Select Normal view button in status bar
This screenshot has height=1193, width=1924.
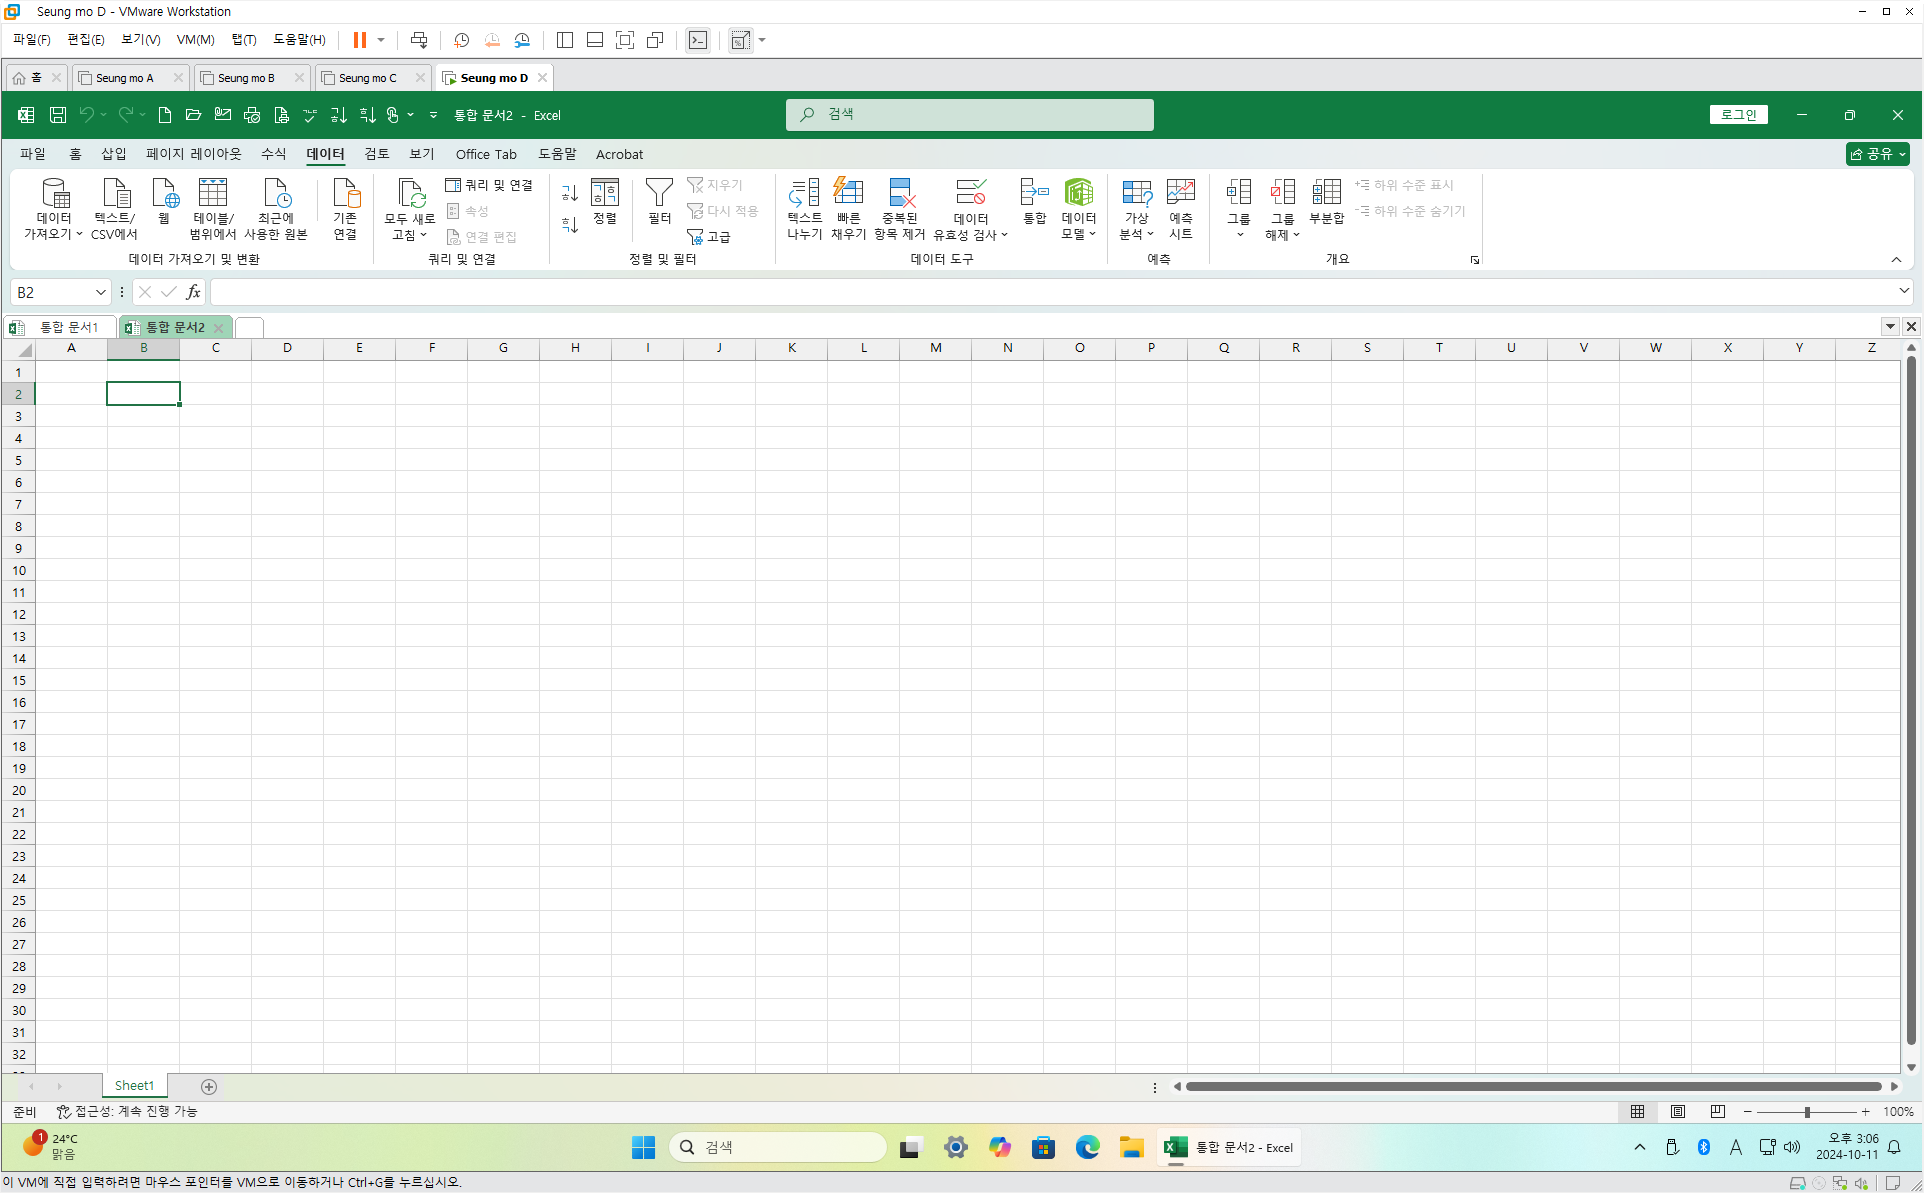(x=1637, y=1111)
